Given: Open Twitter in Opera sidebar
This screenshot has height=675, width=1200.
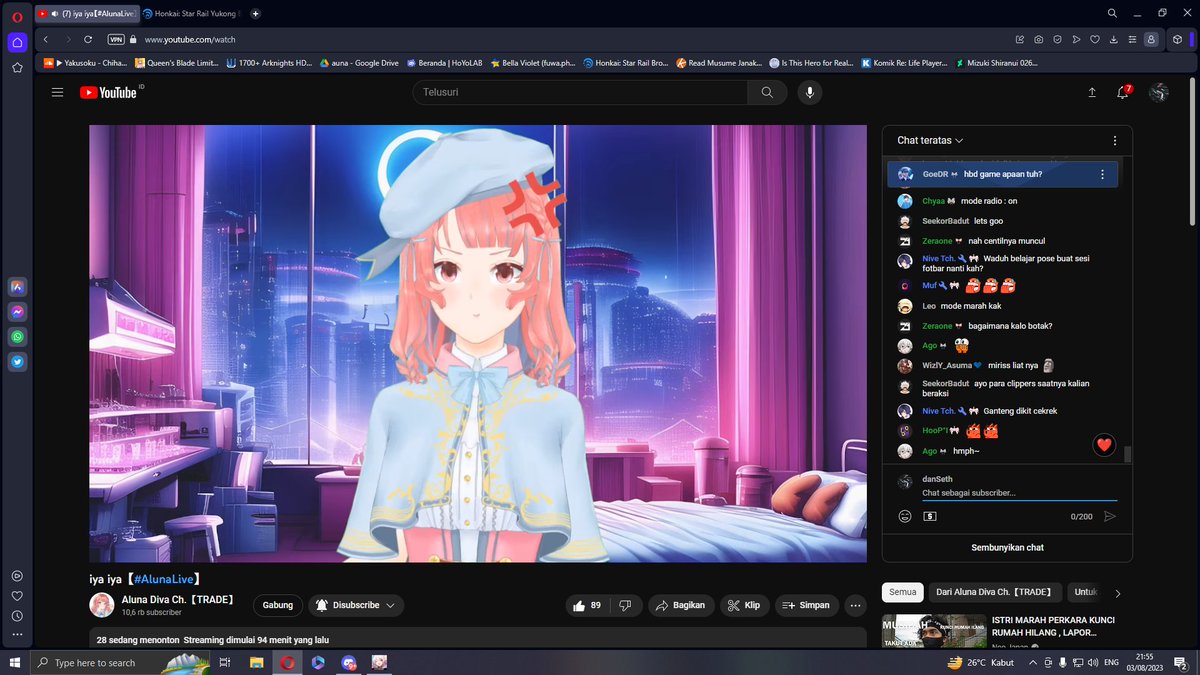Looking at the screenshot, I should (x=17, y=362).
